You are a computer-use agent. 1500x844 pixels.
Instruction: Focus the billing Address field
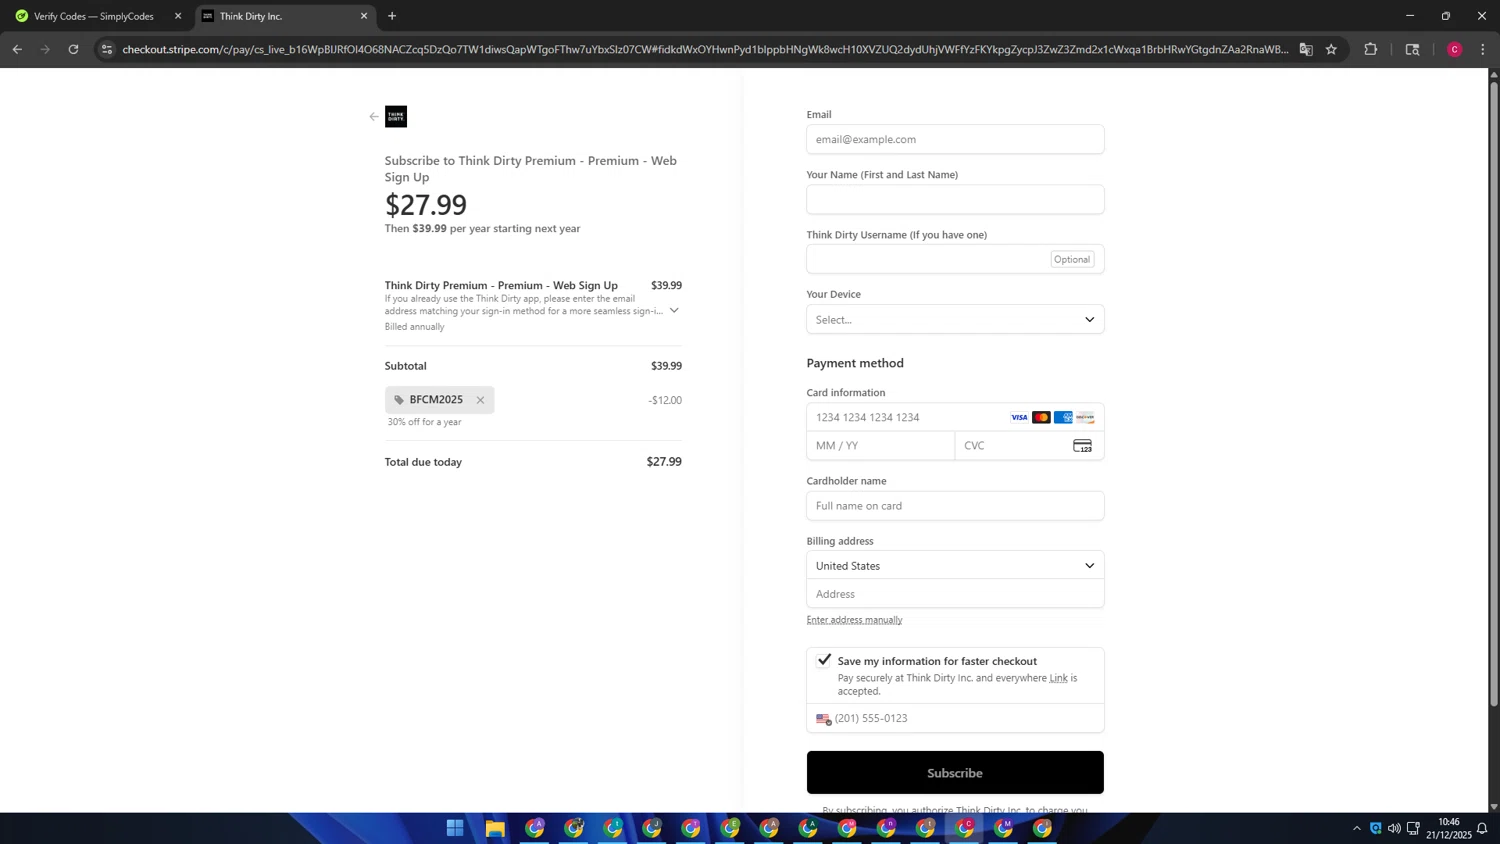955,594
